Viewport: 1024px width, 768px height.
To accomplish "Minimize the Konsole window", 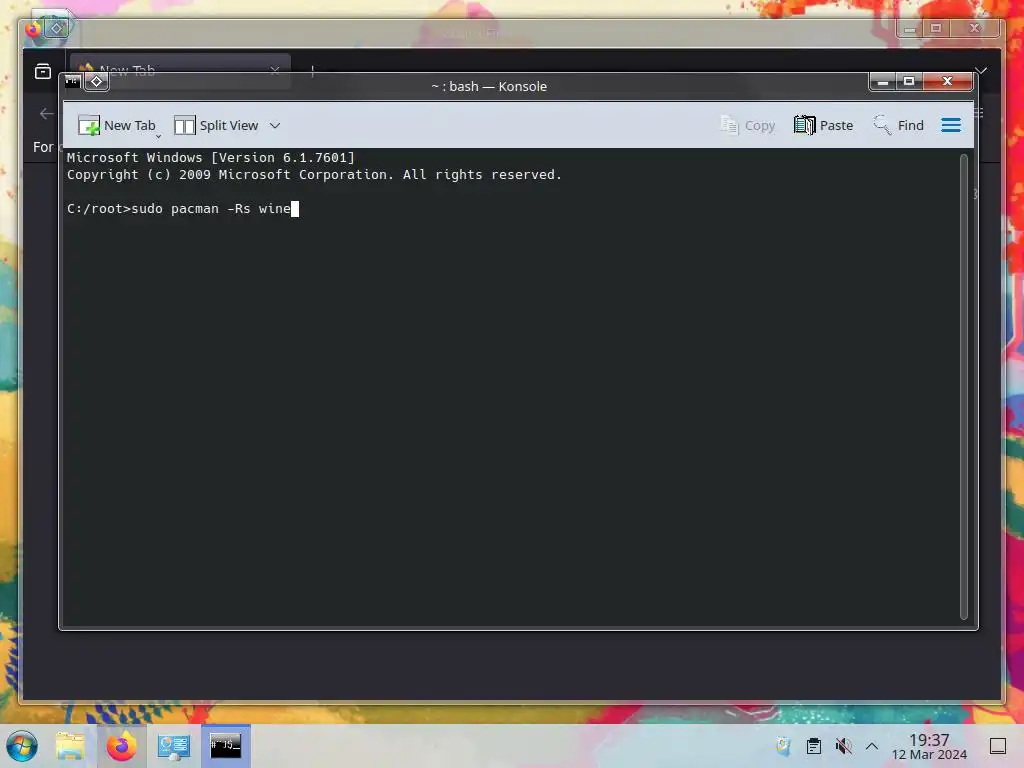I will coord(883,82).
